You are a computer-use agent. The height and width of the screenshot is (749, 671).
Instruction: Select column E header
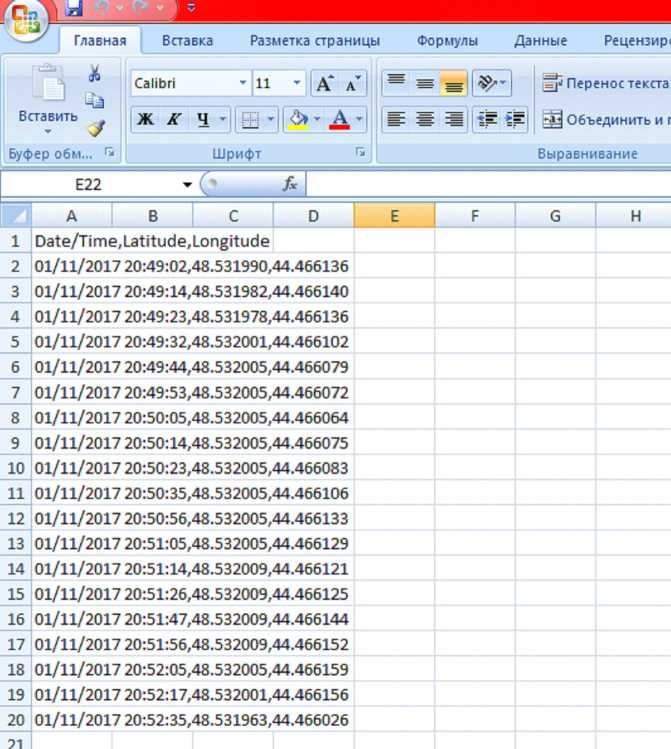[394, 215]
